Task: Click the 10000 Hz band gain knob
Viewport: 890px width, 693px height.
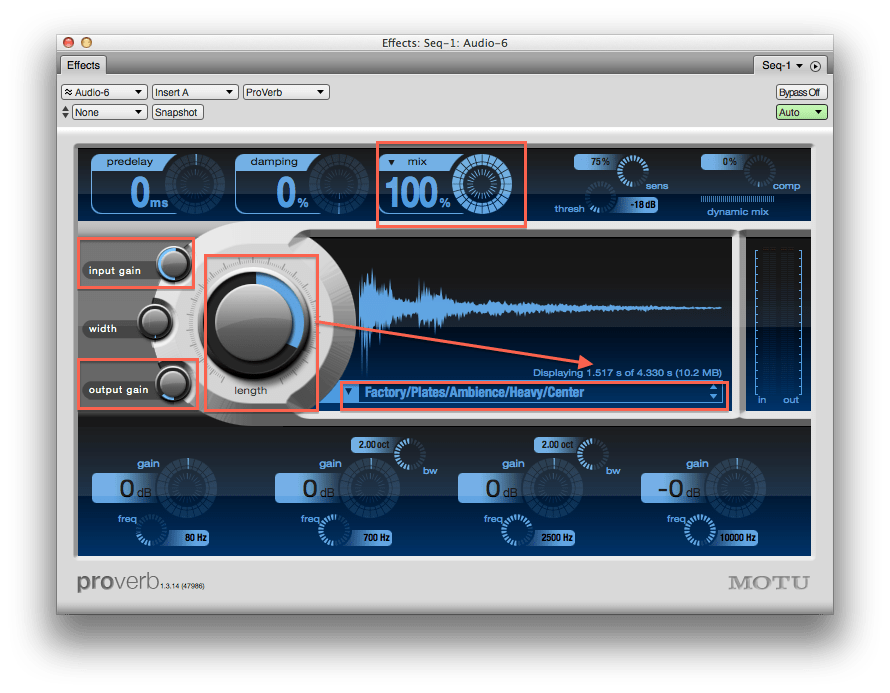Action: pyautogui.click(x=736, y=487)
